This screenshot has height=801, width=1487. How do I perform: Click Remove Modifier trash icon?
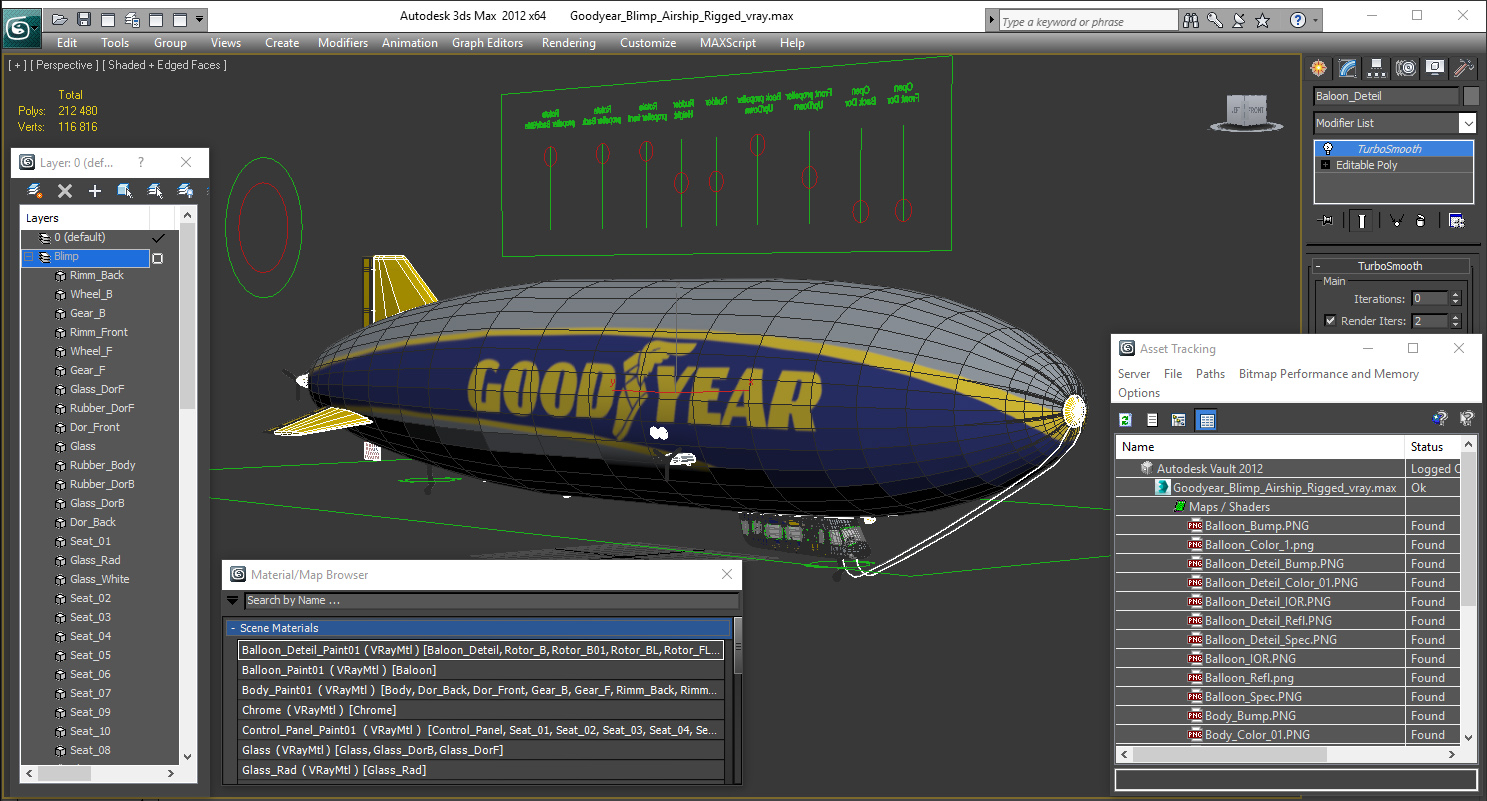pyautogui.click(x=1421, y=221)
